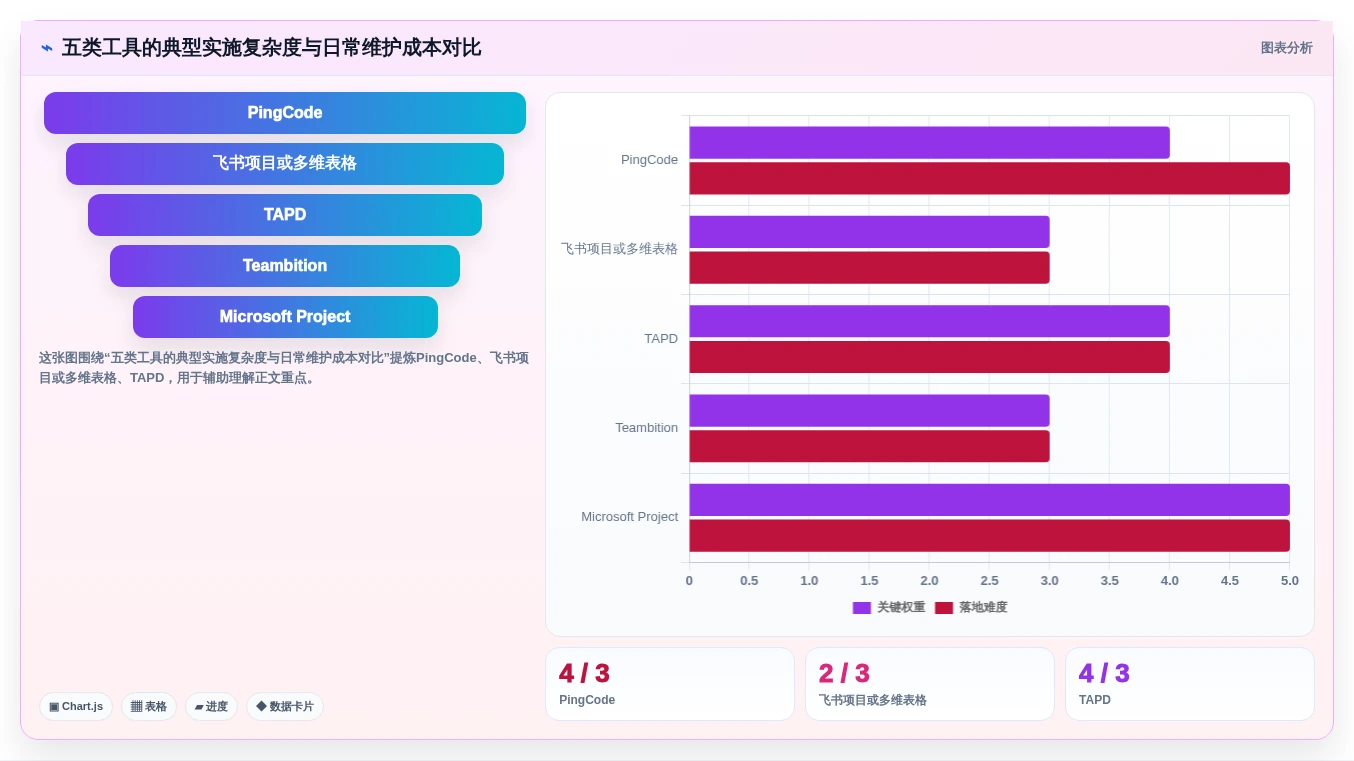This screenshot has height=761, width=1354.
Task: Open the TAPD 4 / 3 data card
Action: [x=1190, y=684]
